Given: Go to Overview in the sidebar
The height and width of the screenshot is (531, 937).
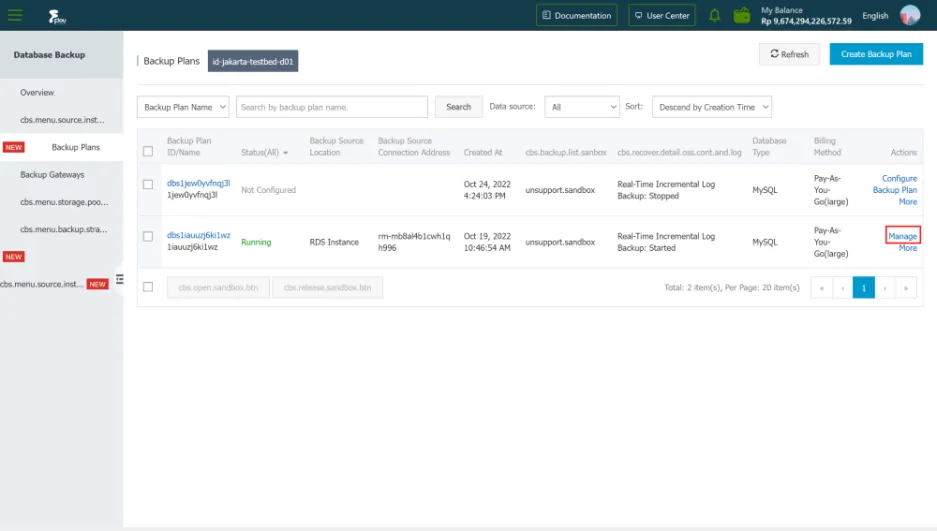Looking at the screenshot, I should click(37, 92).
